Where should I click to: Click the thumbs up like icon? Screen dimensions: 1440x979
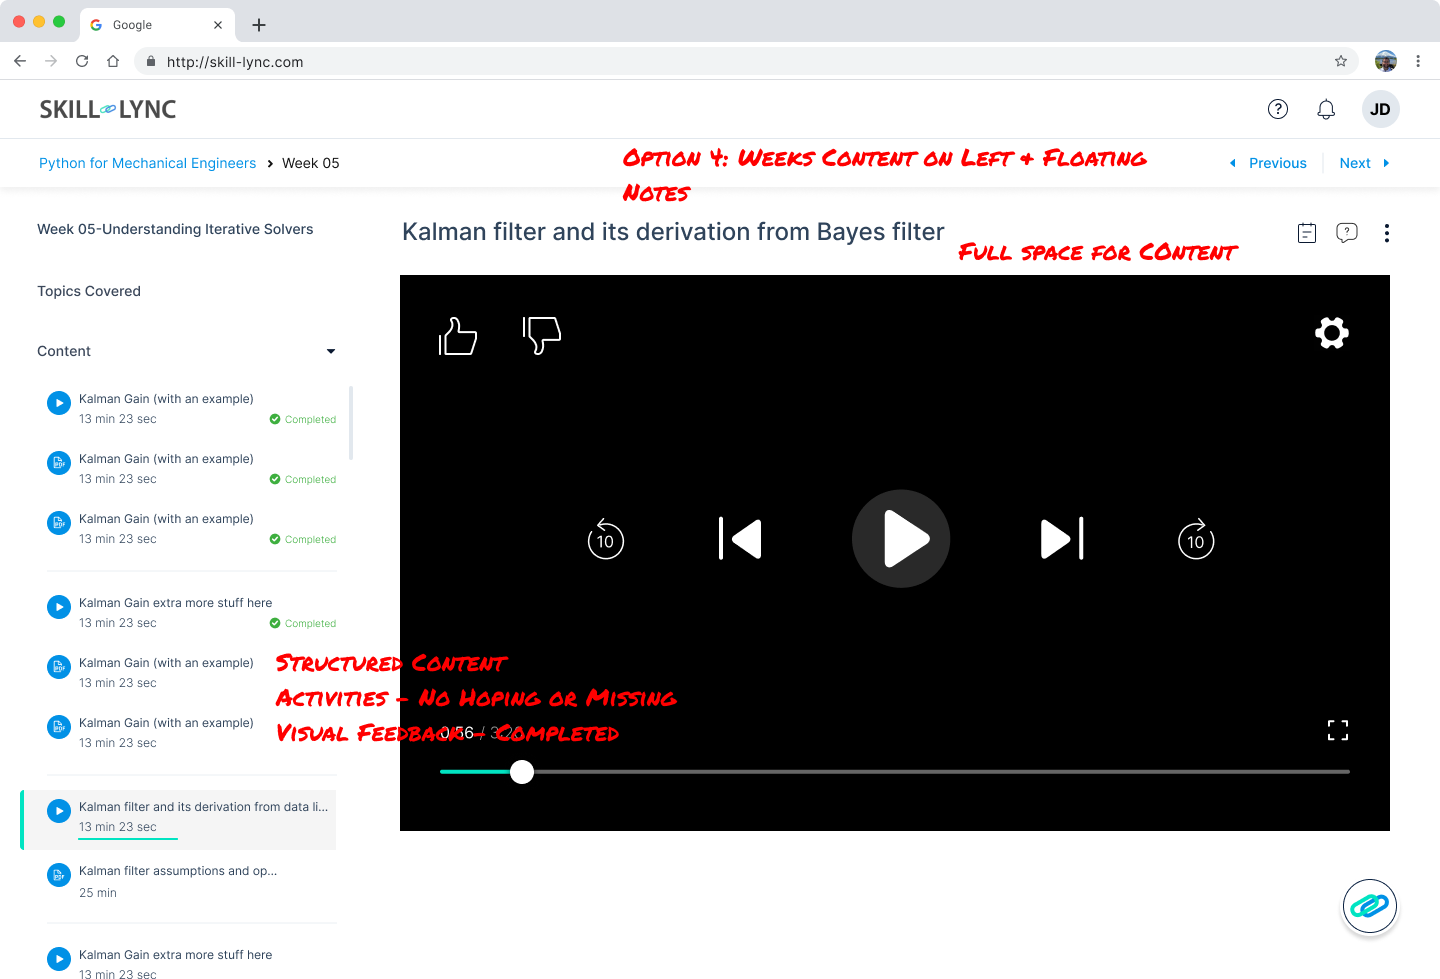(458, 336)
